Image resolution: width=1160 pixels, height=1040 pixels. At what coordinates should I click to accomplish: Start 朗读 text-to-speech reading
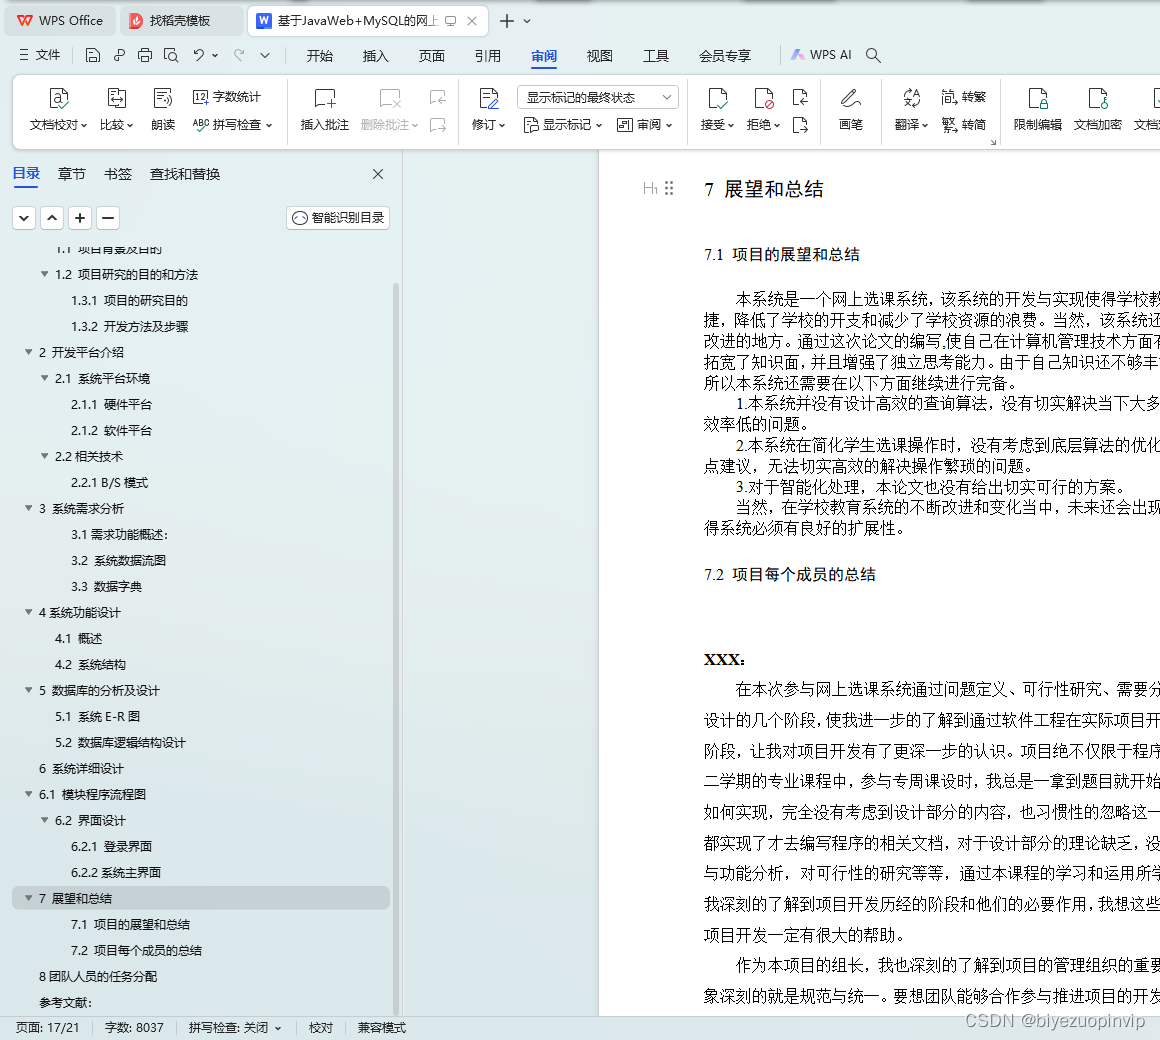tap(163, 110)
